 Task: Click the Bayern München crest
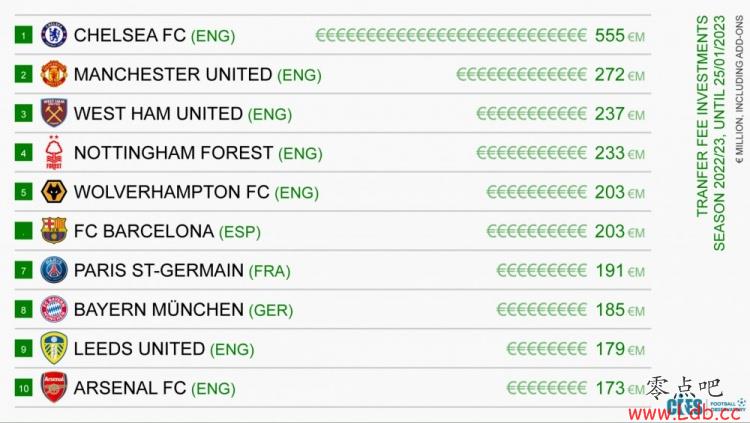[54, 309]
